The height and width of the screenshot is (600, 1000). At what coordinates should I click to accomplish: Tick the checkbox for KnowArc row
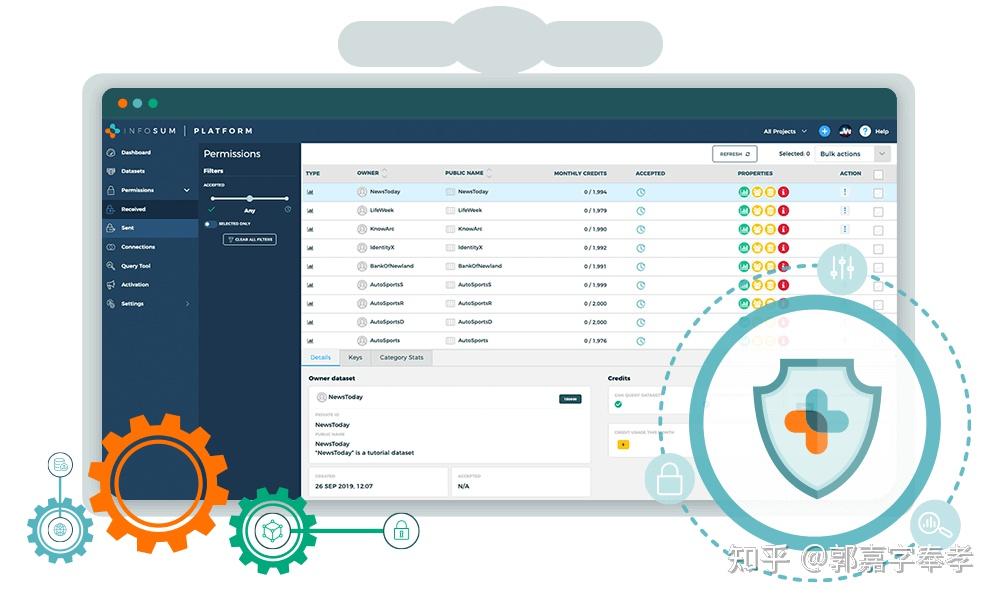[x=878, y=230]
